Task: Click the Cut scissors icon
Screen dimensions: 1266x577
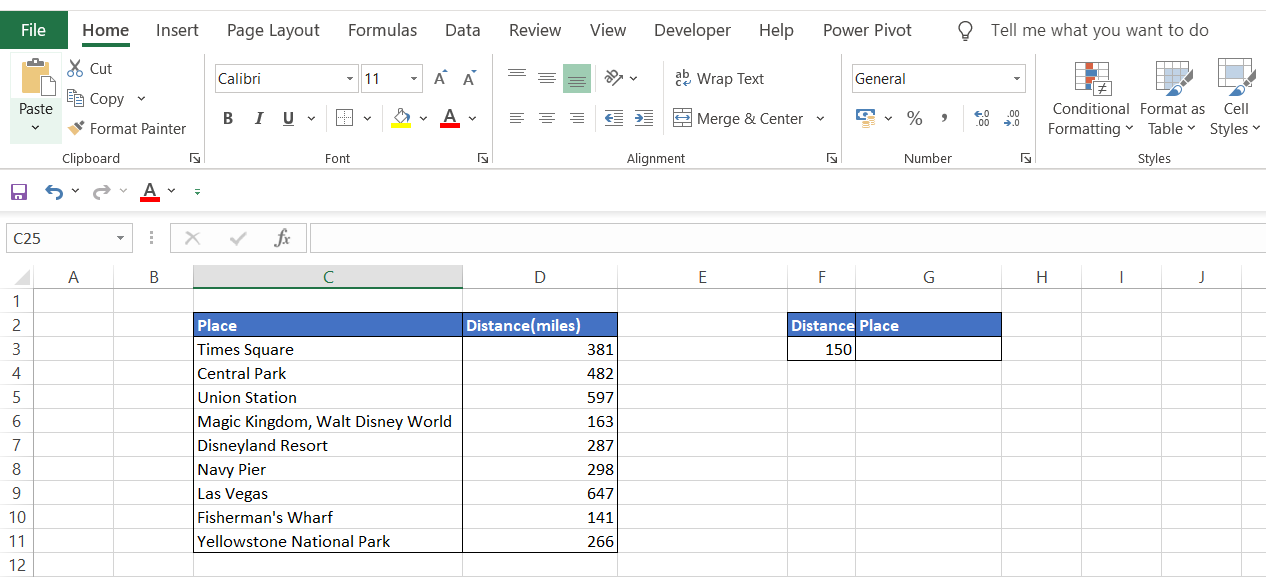Action: click(76, 69)
